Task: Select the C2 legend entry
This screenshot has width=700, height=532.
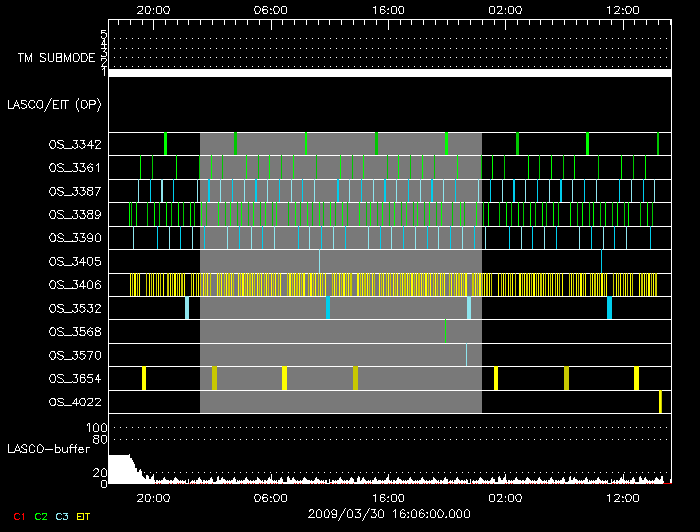Action: click(41, 516)
